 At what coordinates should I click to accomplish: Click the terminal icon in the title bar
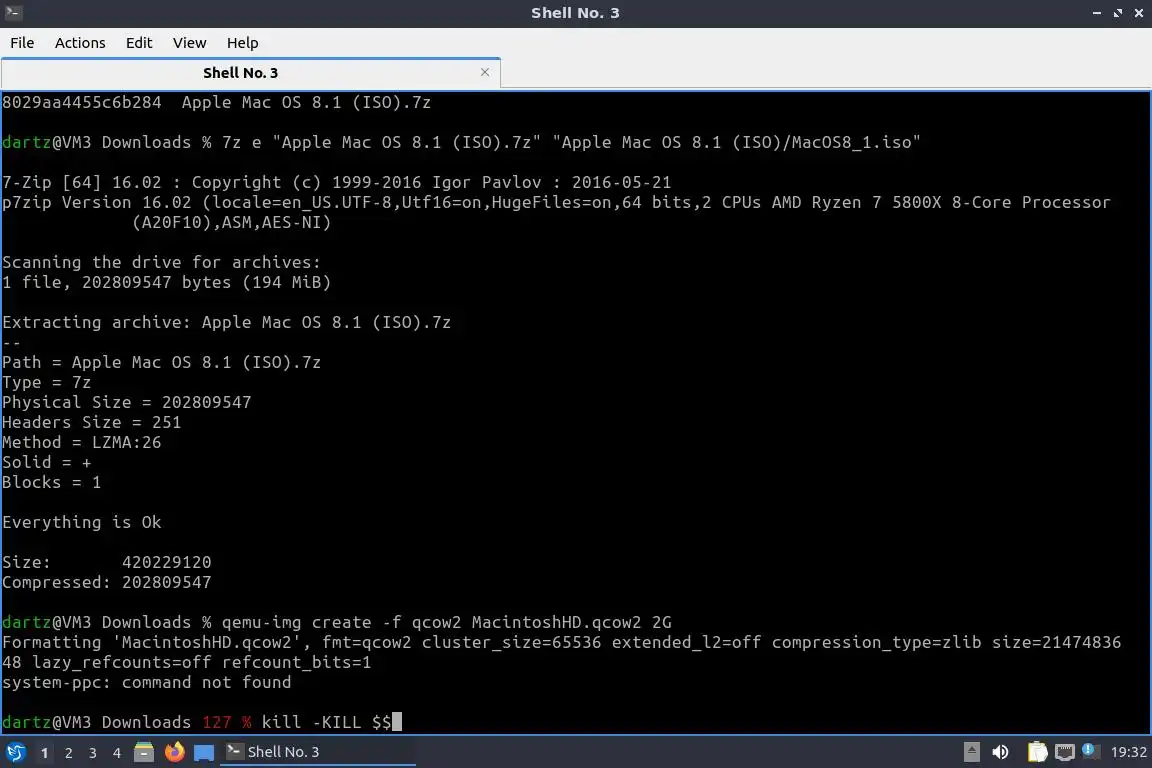(x=13, y=12)
